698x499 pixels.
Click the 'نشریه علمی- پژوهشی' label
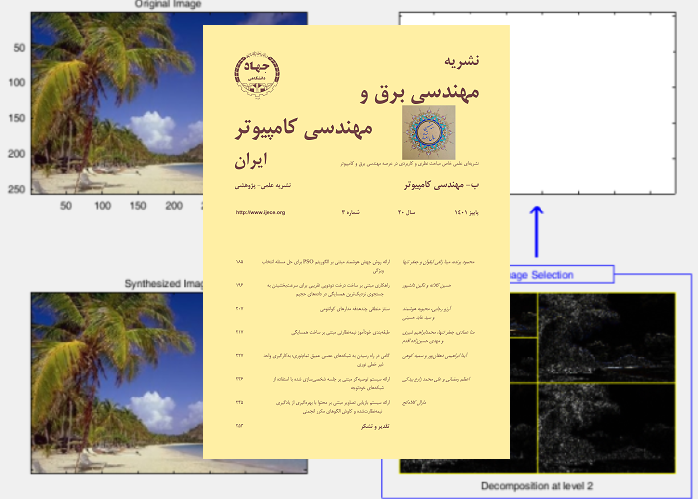click(x=263, y=185)
